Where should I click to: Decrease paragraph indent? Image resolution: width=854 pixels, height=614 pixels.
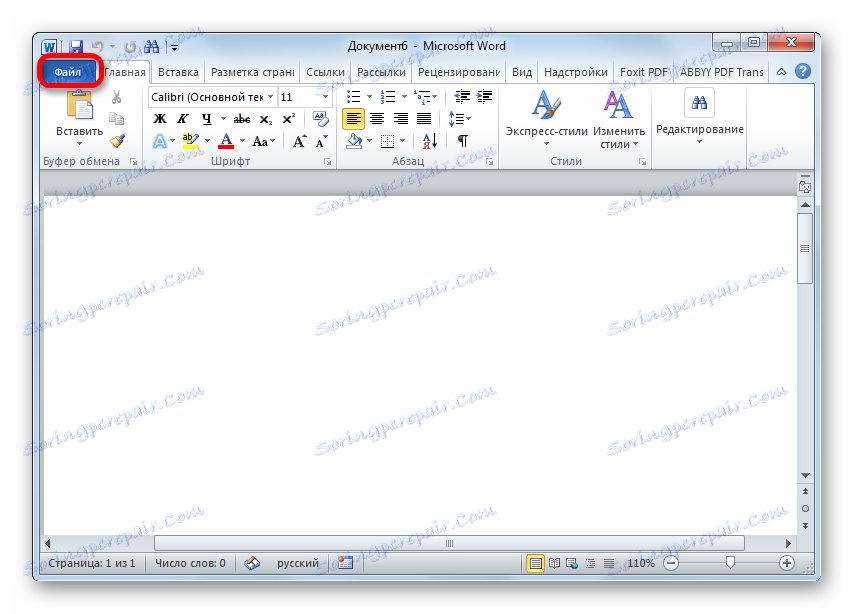[462, 97]
